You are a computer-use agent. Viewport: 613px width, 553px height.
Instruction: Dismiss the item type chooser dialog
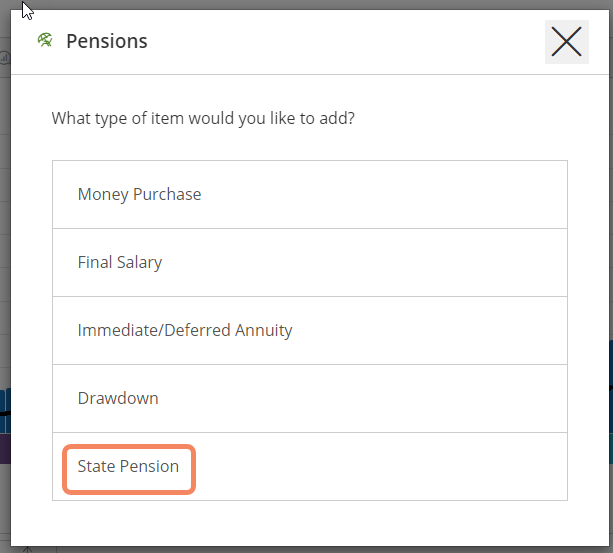coord(566,42)
